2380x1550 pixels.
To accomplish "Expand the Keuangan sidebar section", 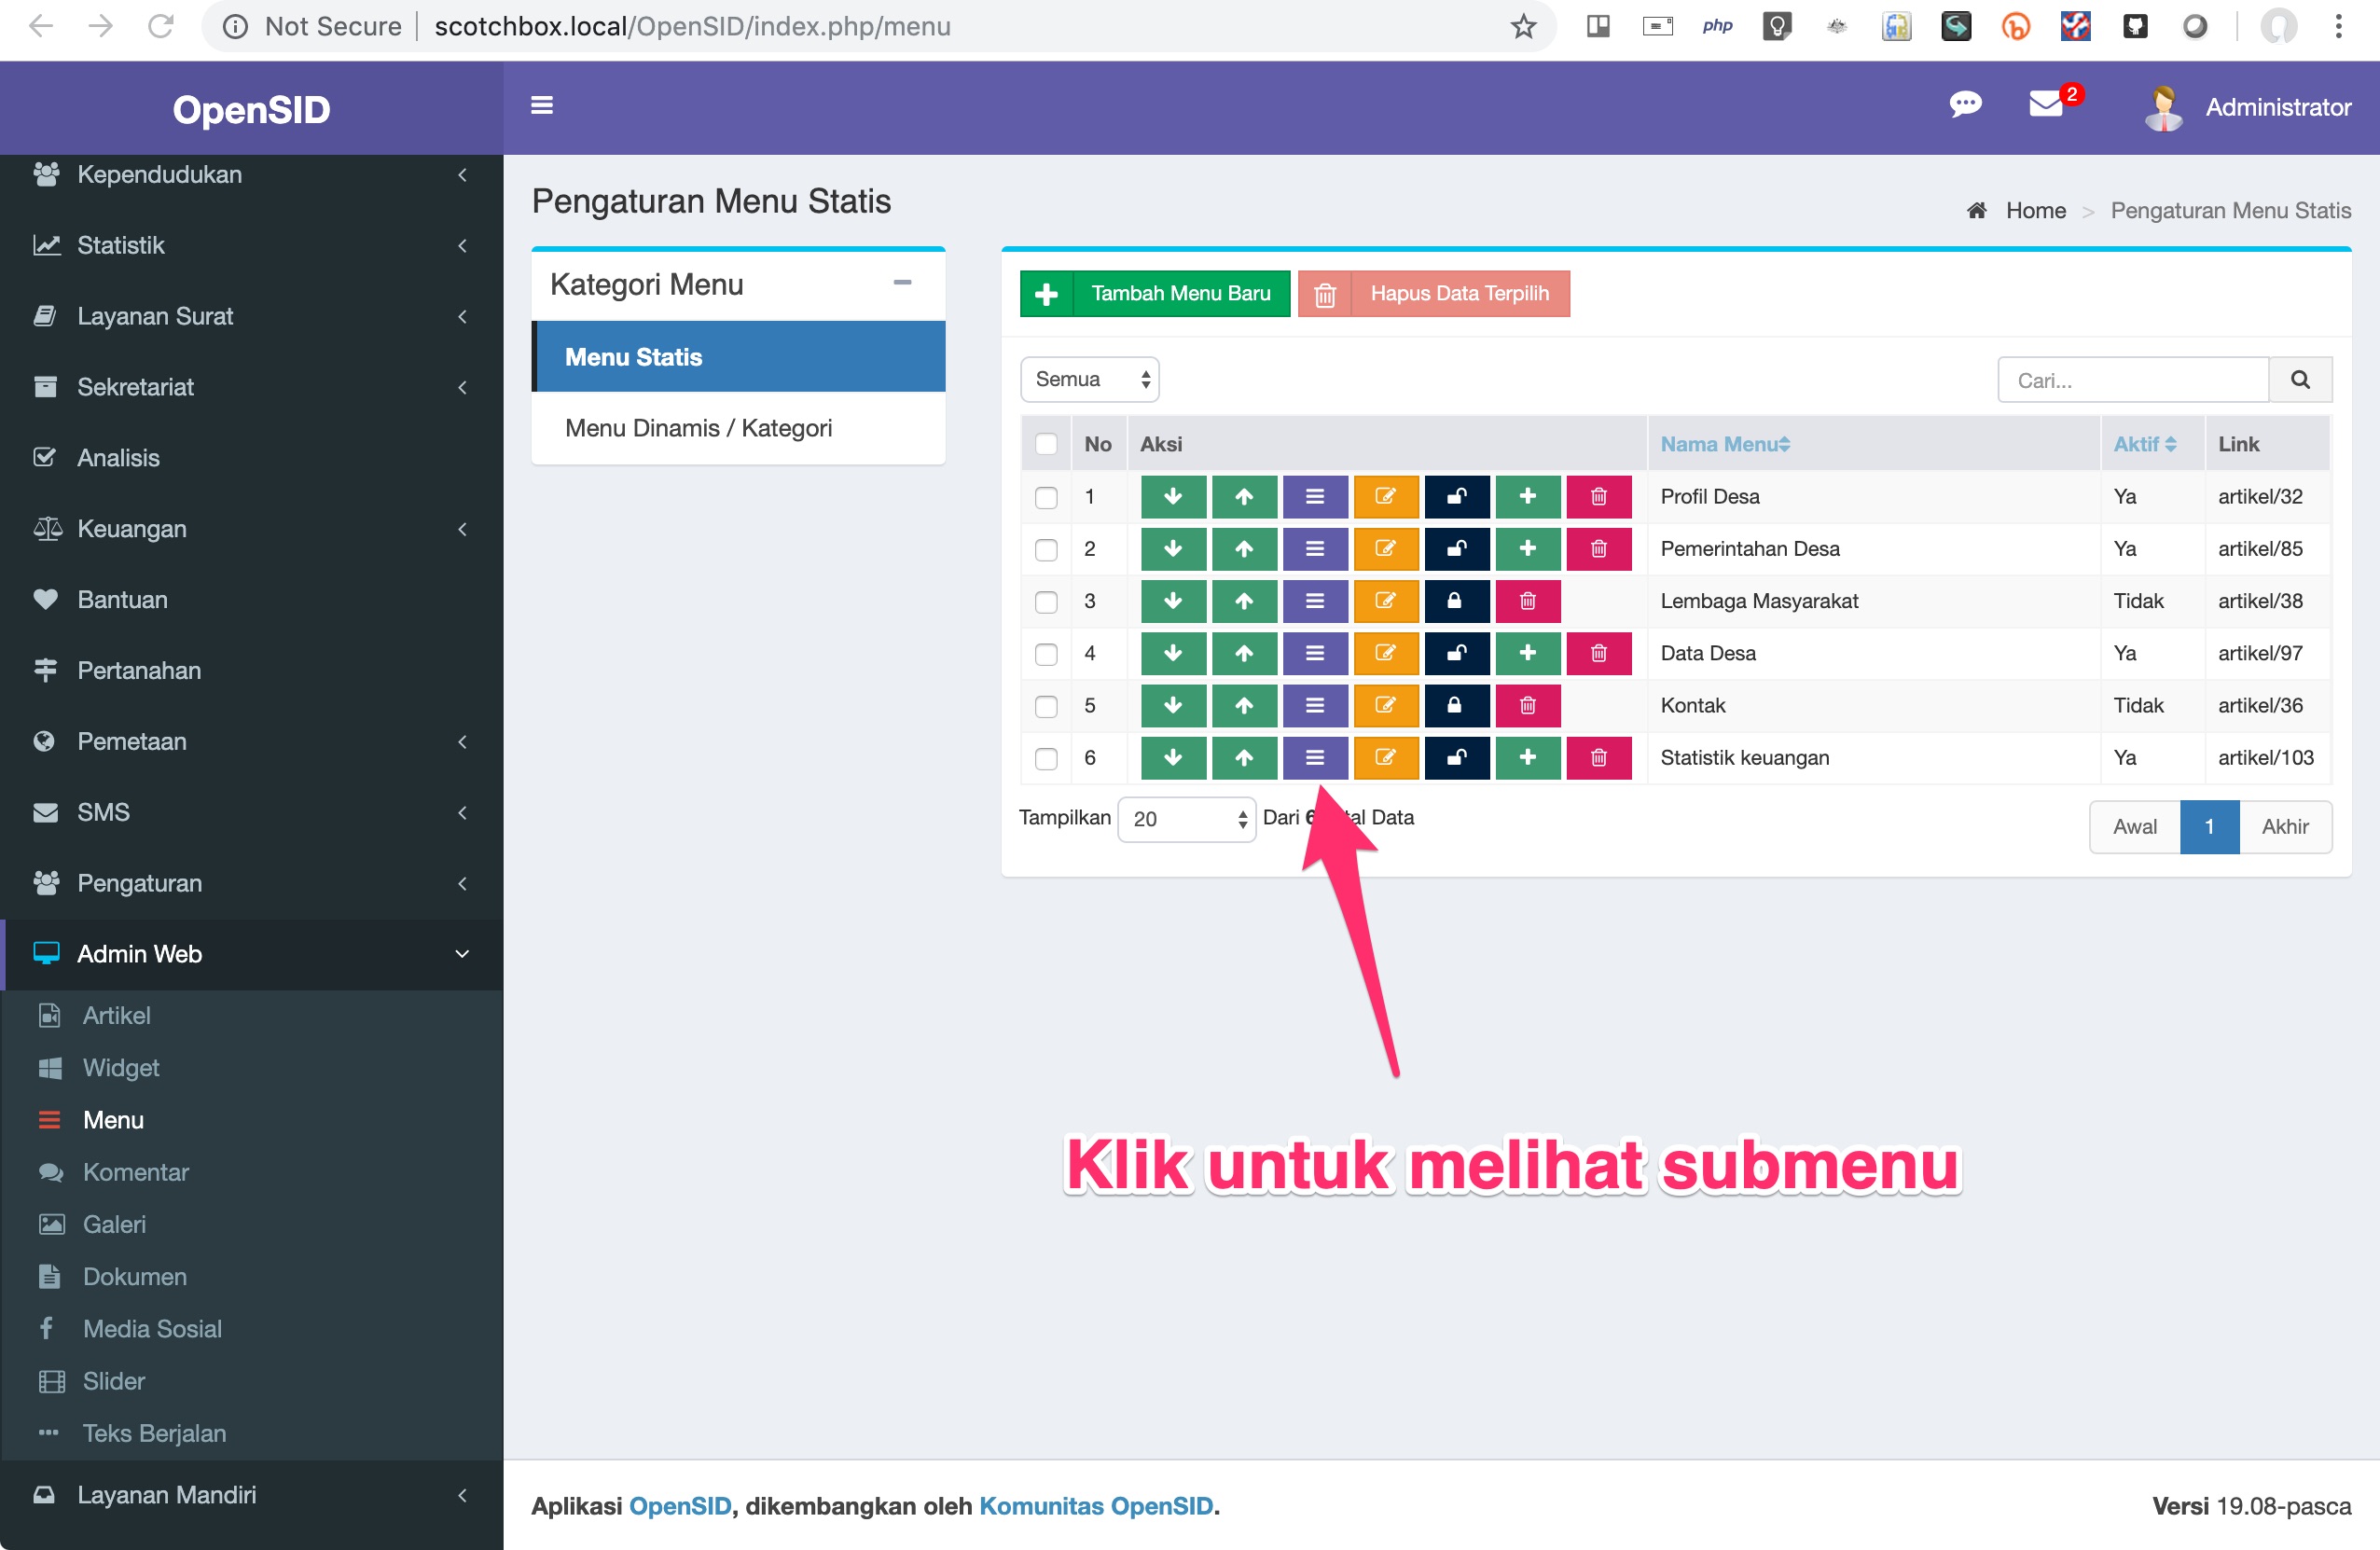I will point(130,529).
